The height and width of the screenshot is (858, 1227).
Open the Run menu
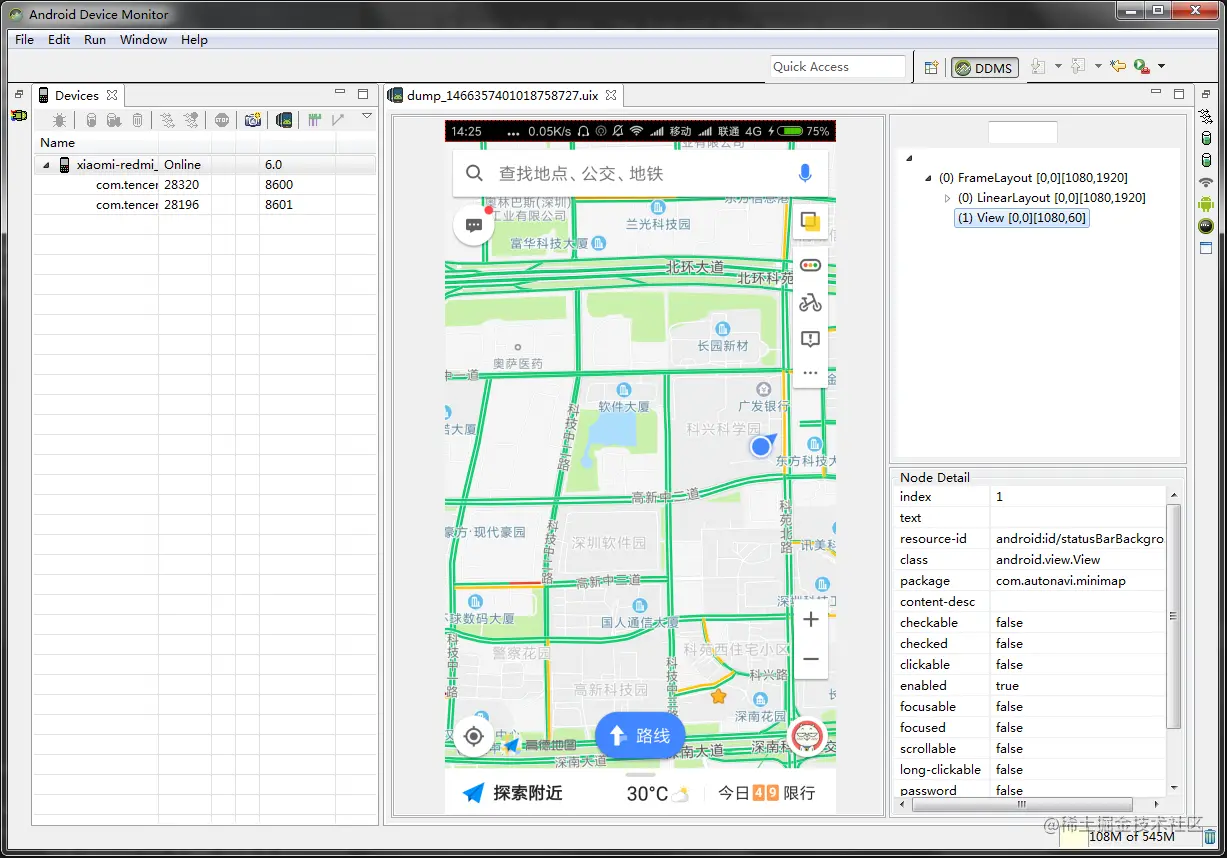95,39
